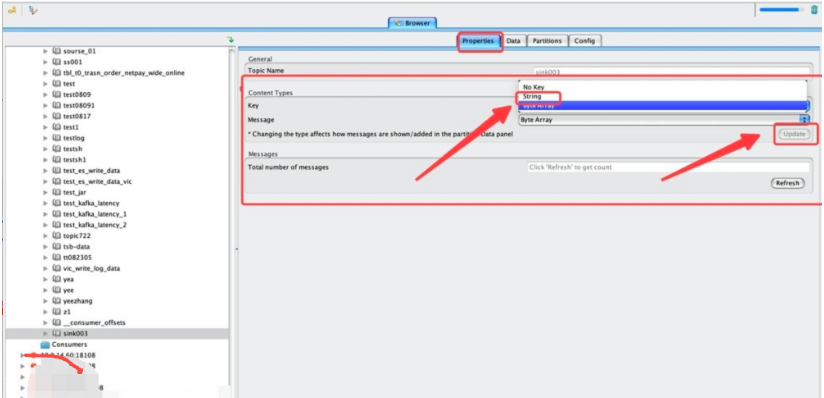Image resolution: width=824 pixels, height=398 pixels.
Task: Click the Total number of messages field
Action: pos(668,167)
